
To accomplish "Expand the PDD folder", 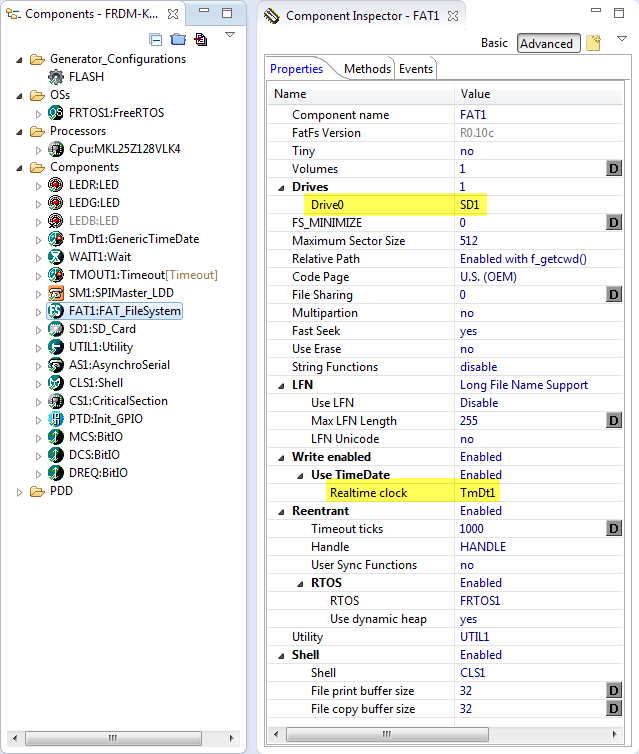I will point(21,491).
